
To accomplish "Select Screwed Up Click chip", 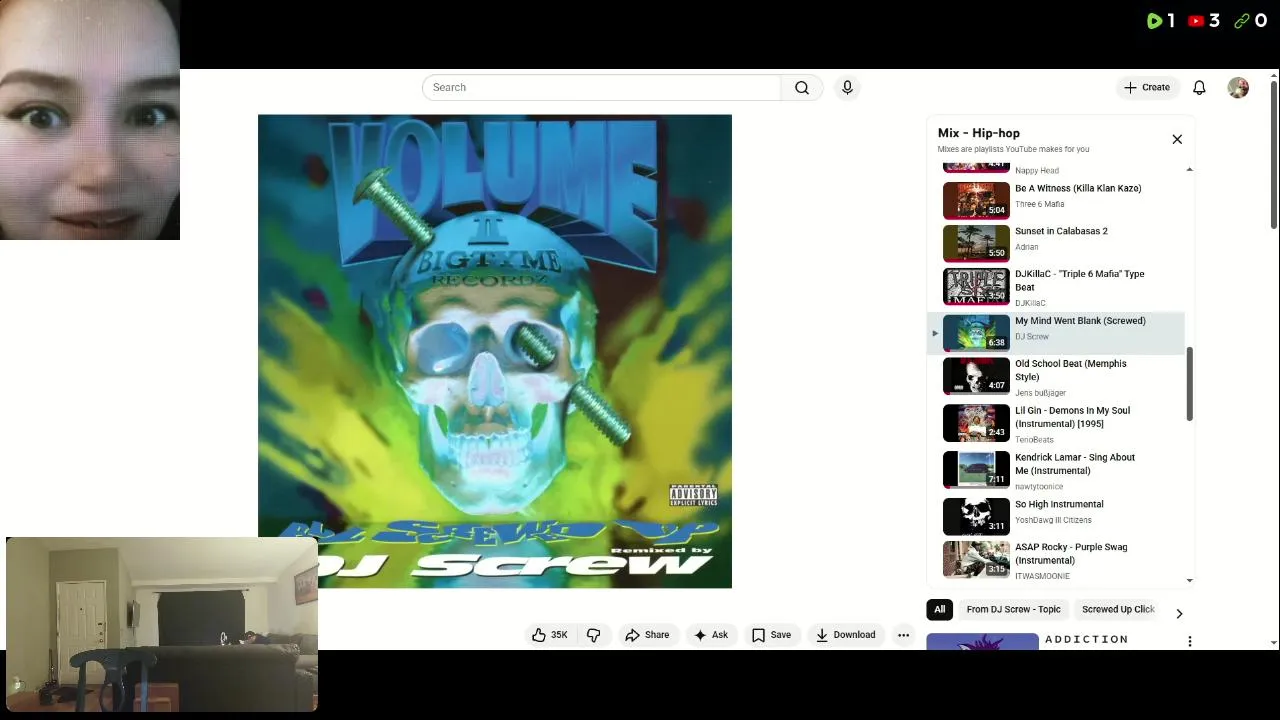I will click(1118, 609).
